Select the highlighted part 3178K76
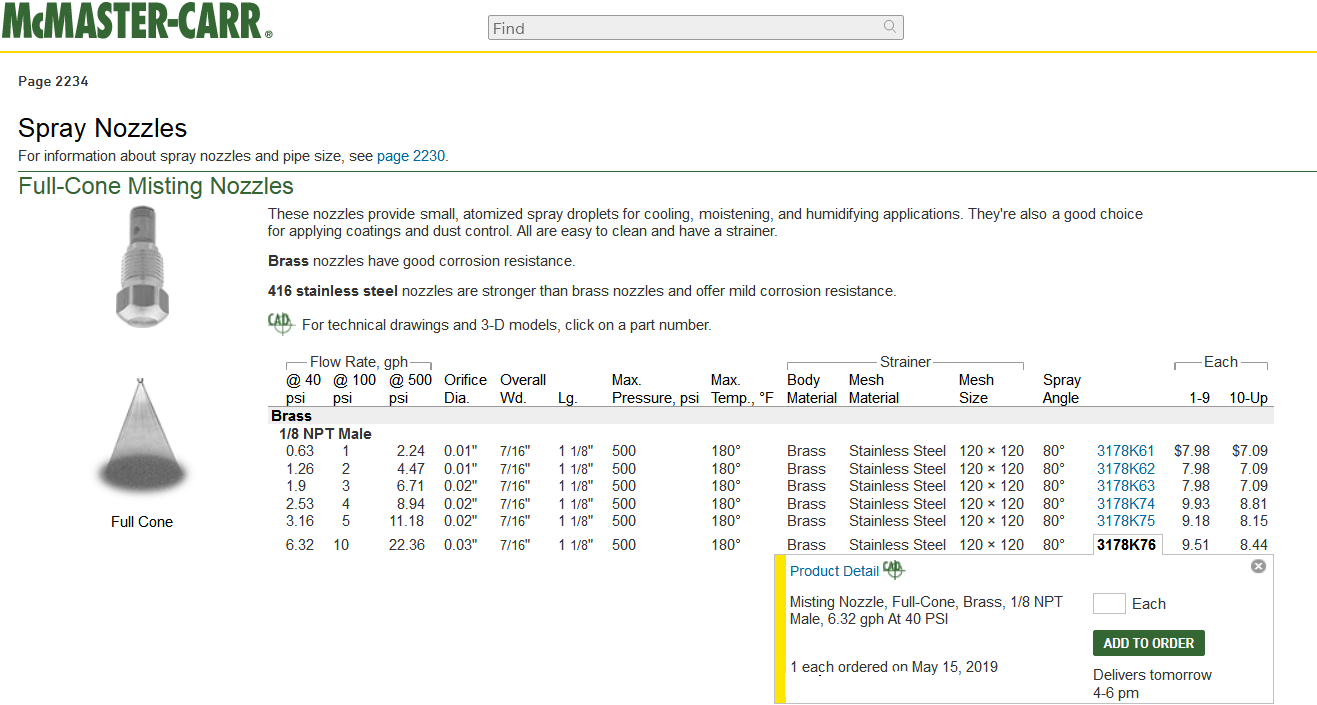 click(x=1126, y=545)
